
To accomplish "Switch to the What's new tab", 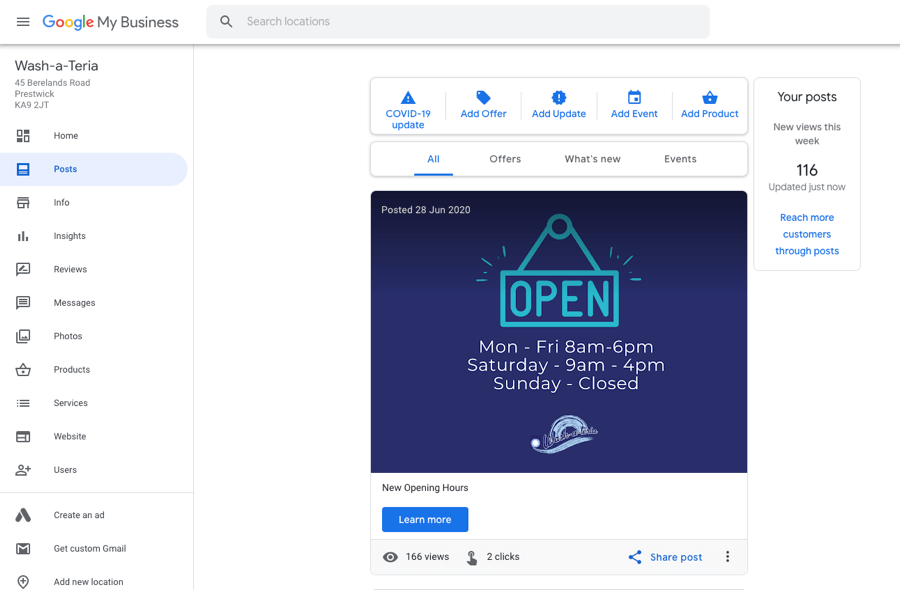I will (592, 159).
